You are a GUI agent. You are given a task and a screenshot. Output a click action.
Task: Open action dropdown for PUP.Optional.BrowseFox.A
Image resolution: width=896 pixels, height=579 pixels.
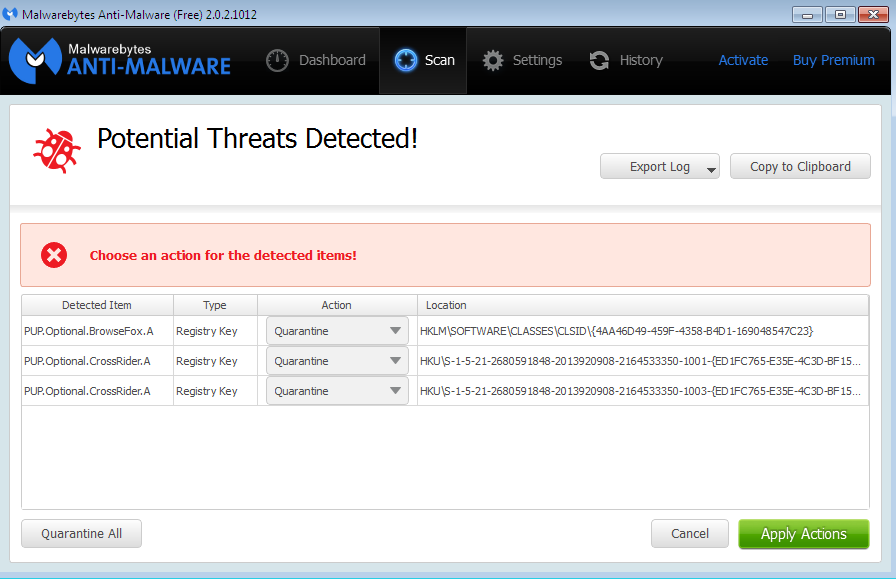click(337, 331)
